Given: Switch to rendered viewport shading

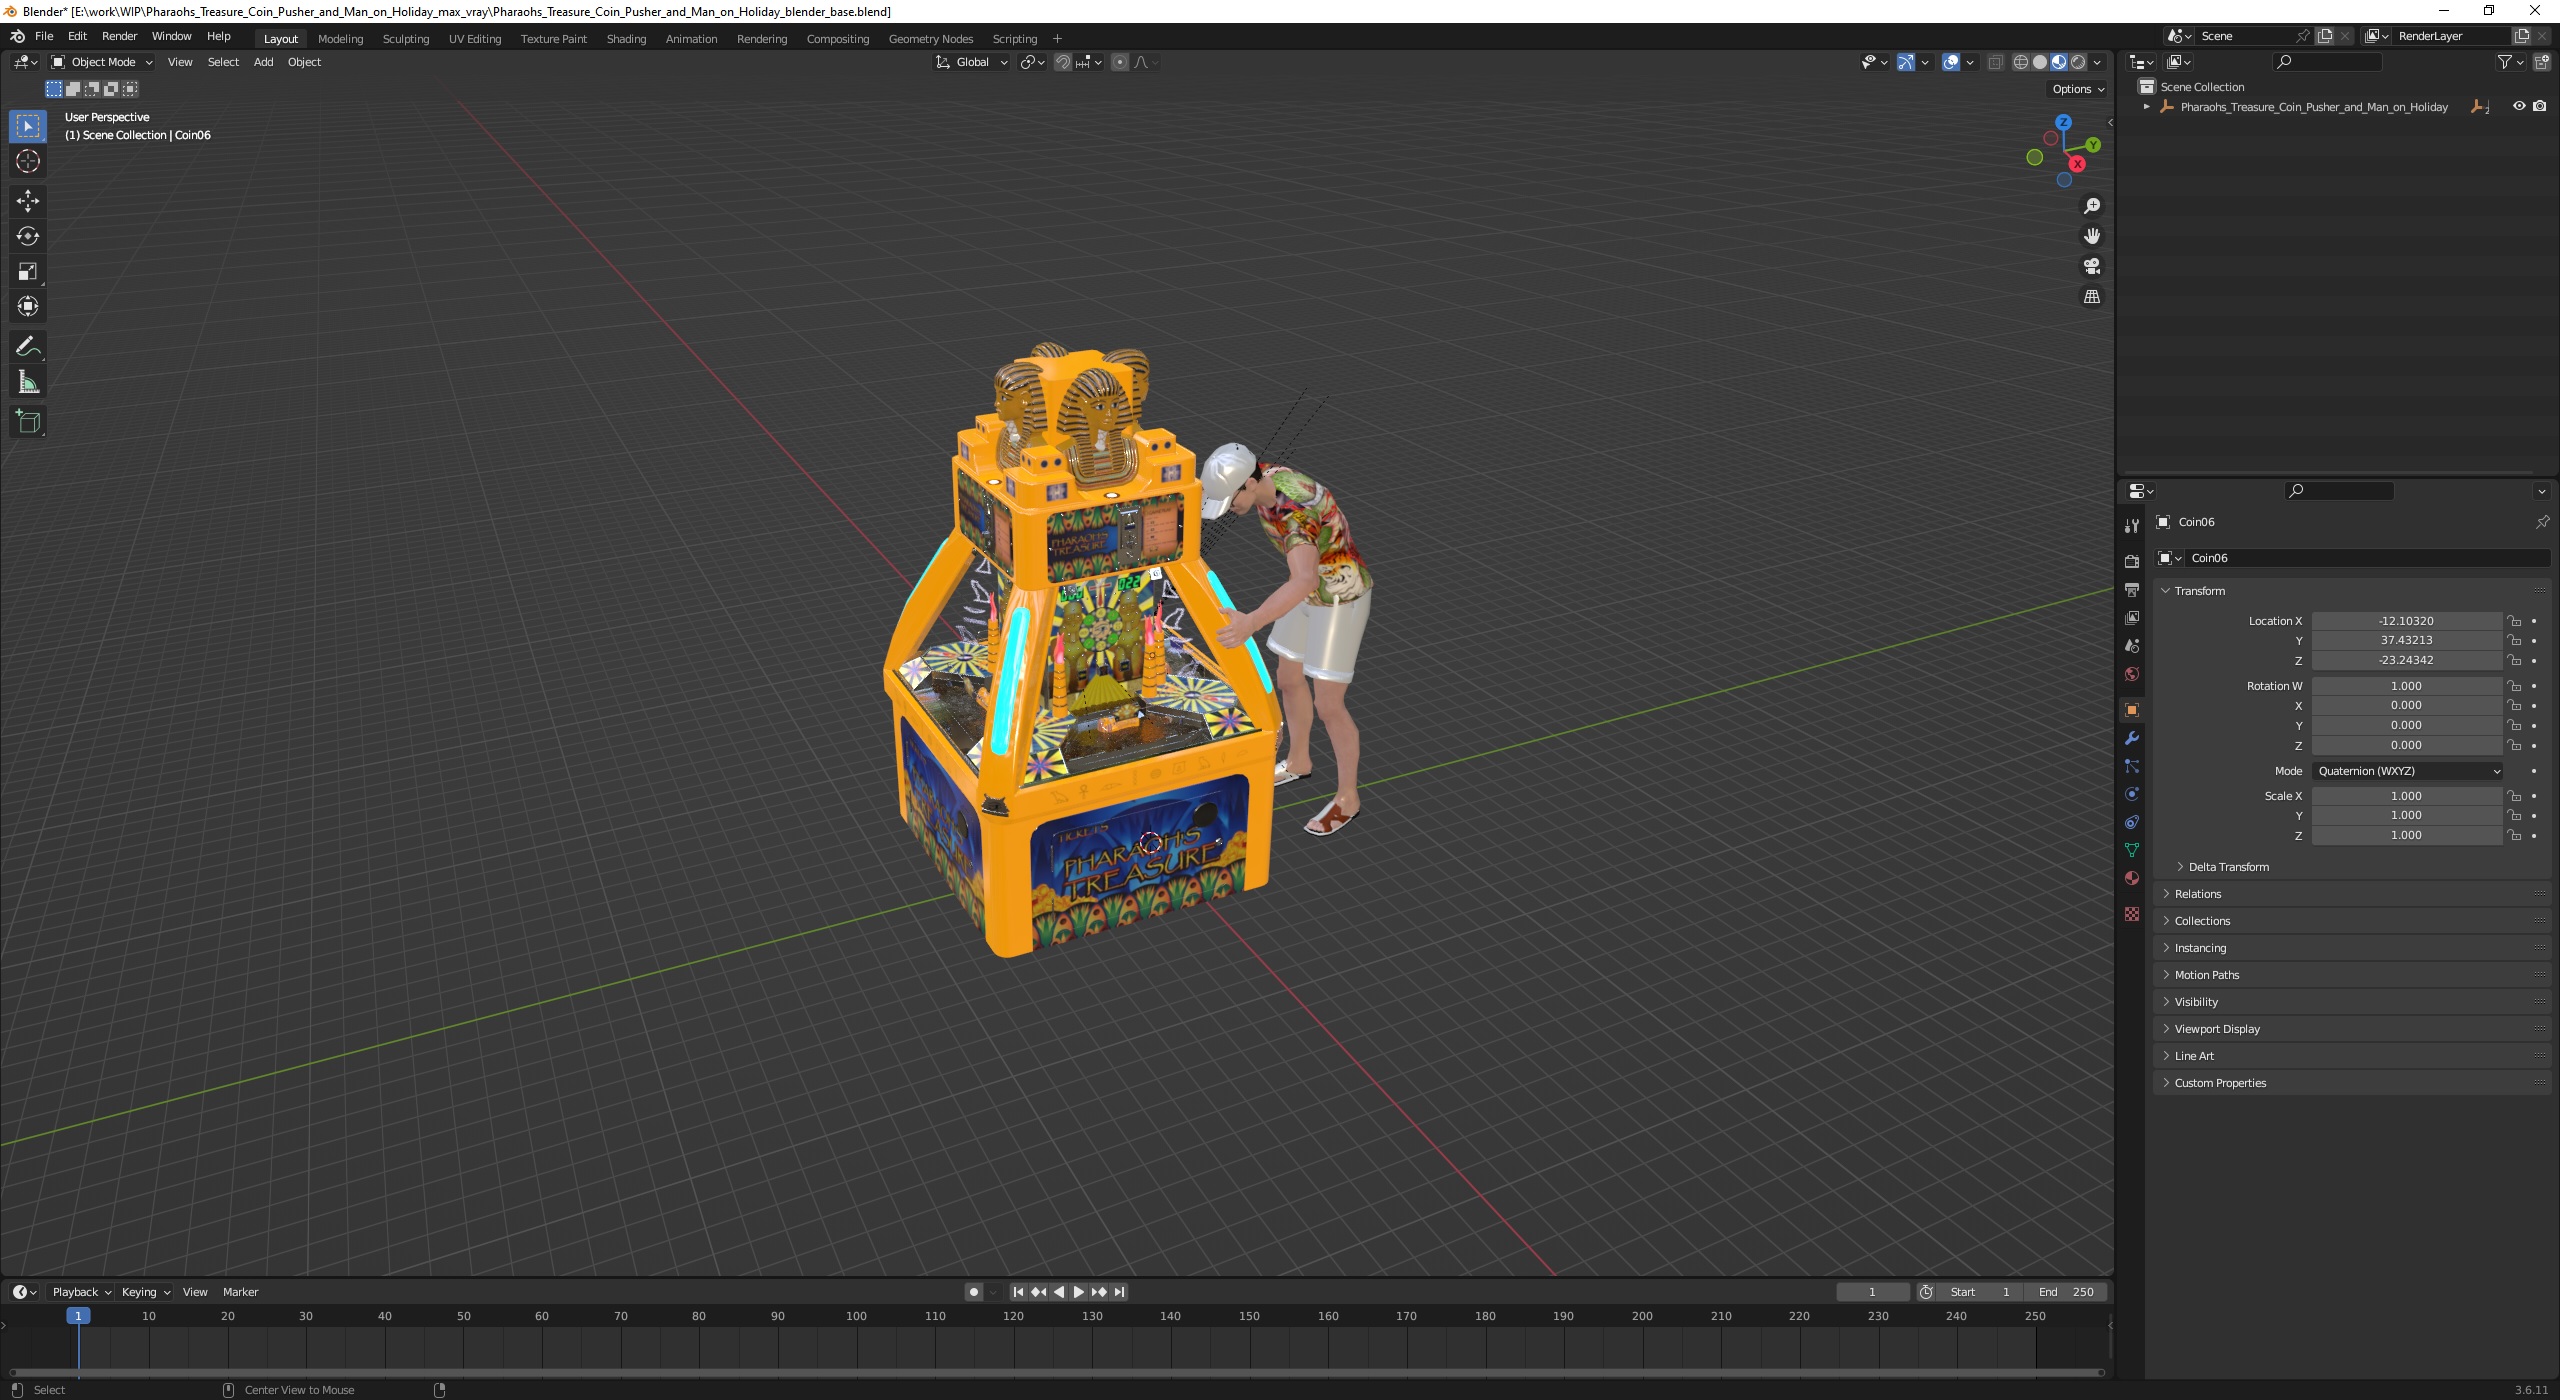Looking at the screenshot, I should 2078,62.
